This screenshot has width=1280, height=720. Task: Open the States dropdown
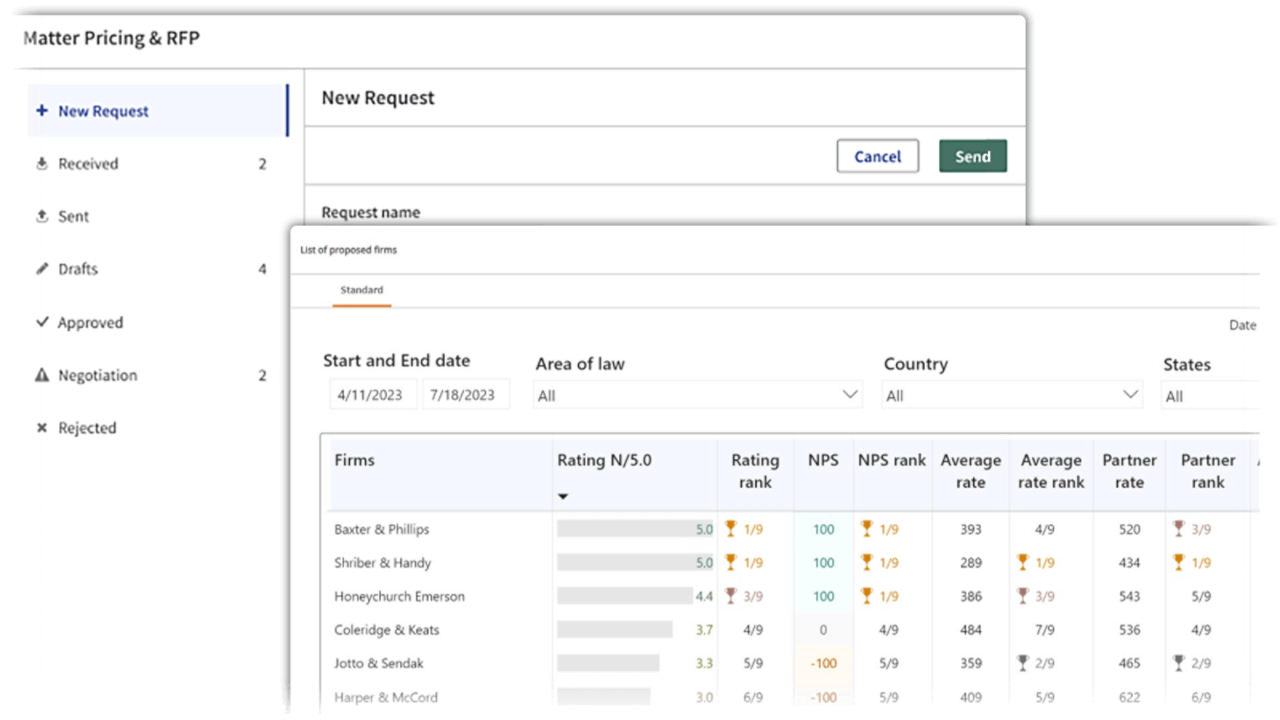click(1210, 396)
